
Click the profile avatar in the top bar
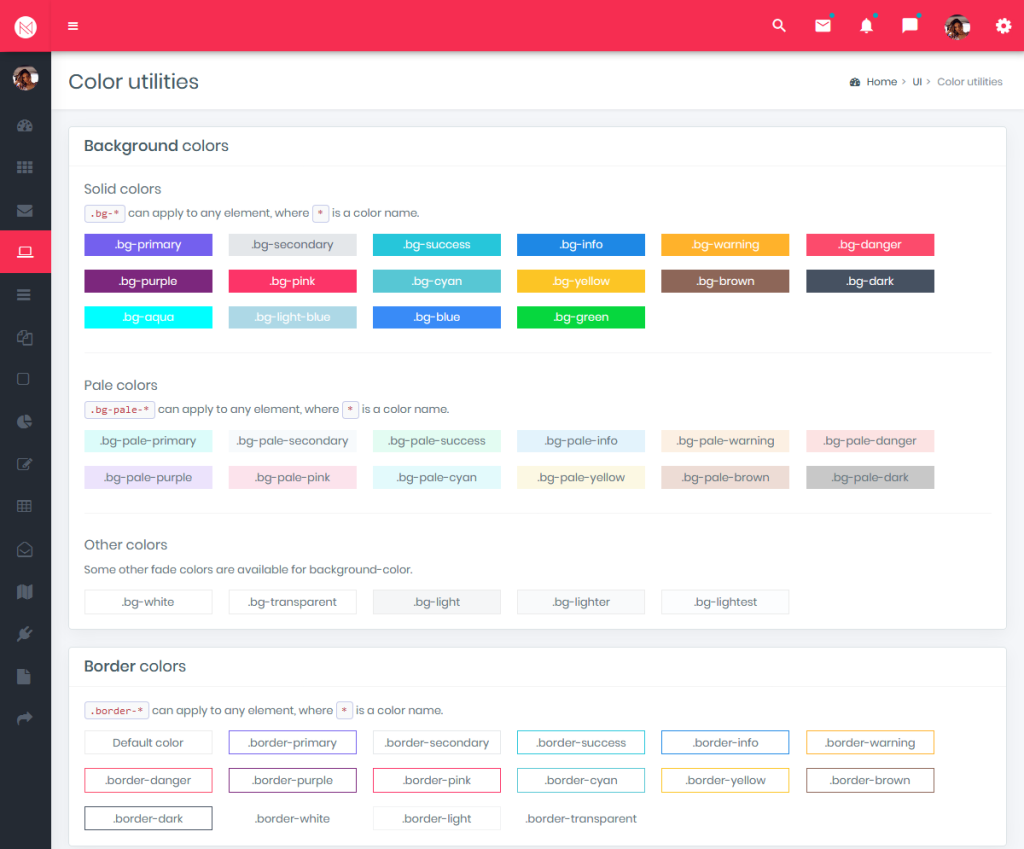click(956, 26)
